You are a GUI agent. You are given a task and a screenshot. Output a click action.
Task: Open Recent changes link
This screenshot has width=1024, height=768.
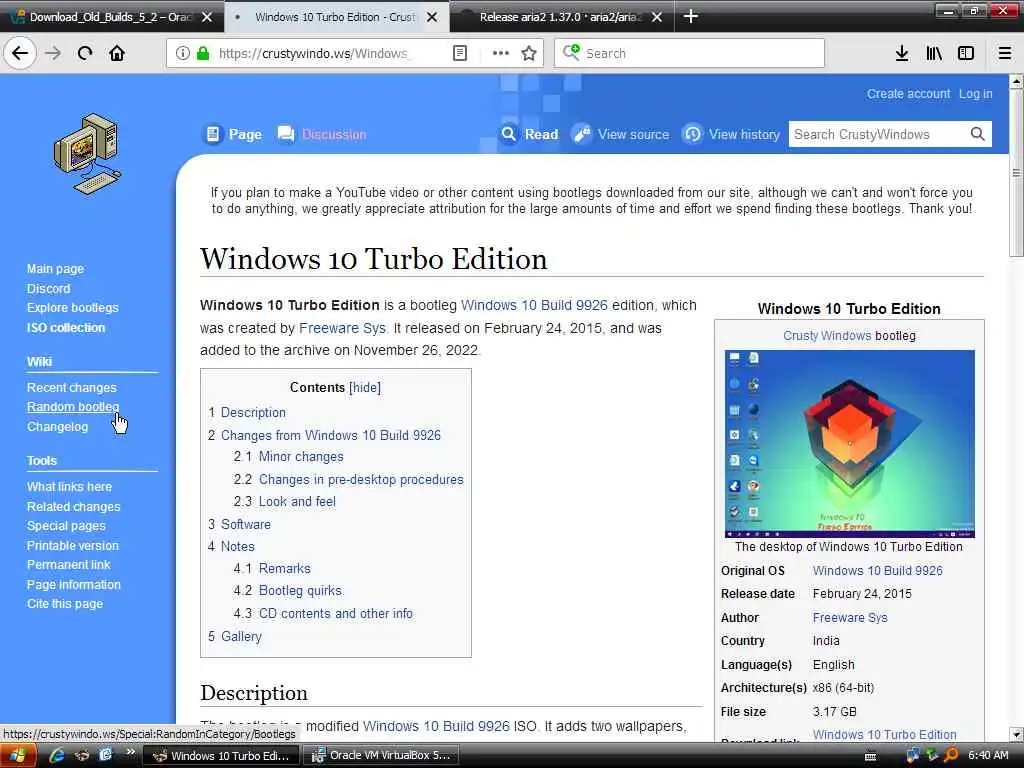71,387
